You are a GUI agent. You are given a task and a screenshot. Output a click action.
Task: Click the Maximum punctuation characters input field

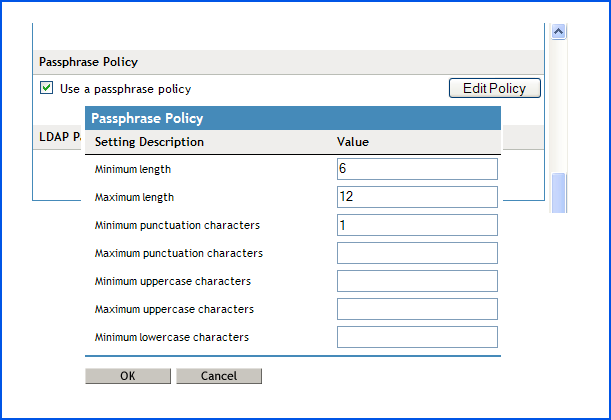click(417, 253)
